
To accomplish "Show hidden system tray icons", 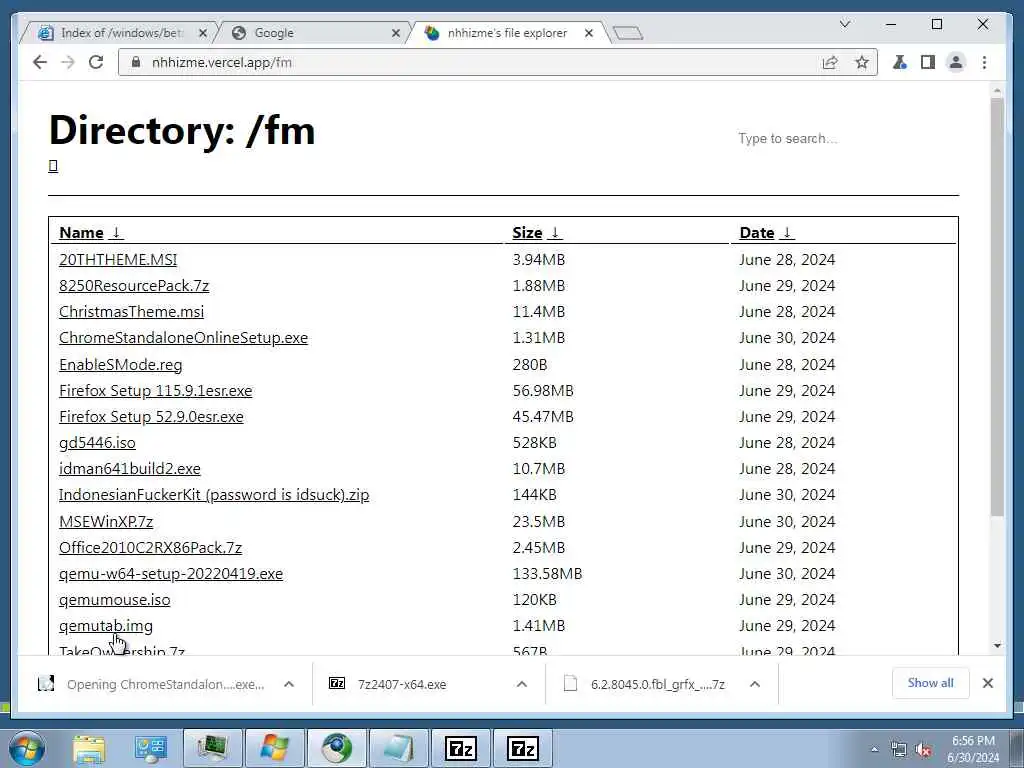I will click(x=874, y=750).
